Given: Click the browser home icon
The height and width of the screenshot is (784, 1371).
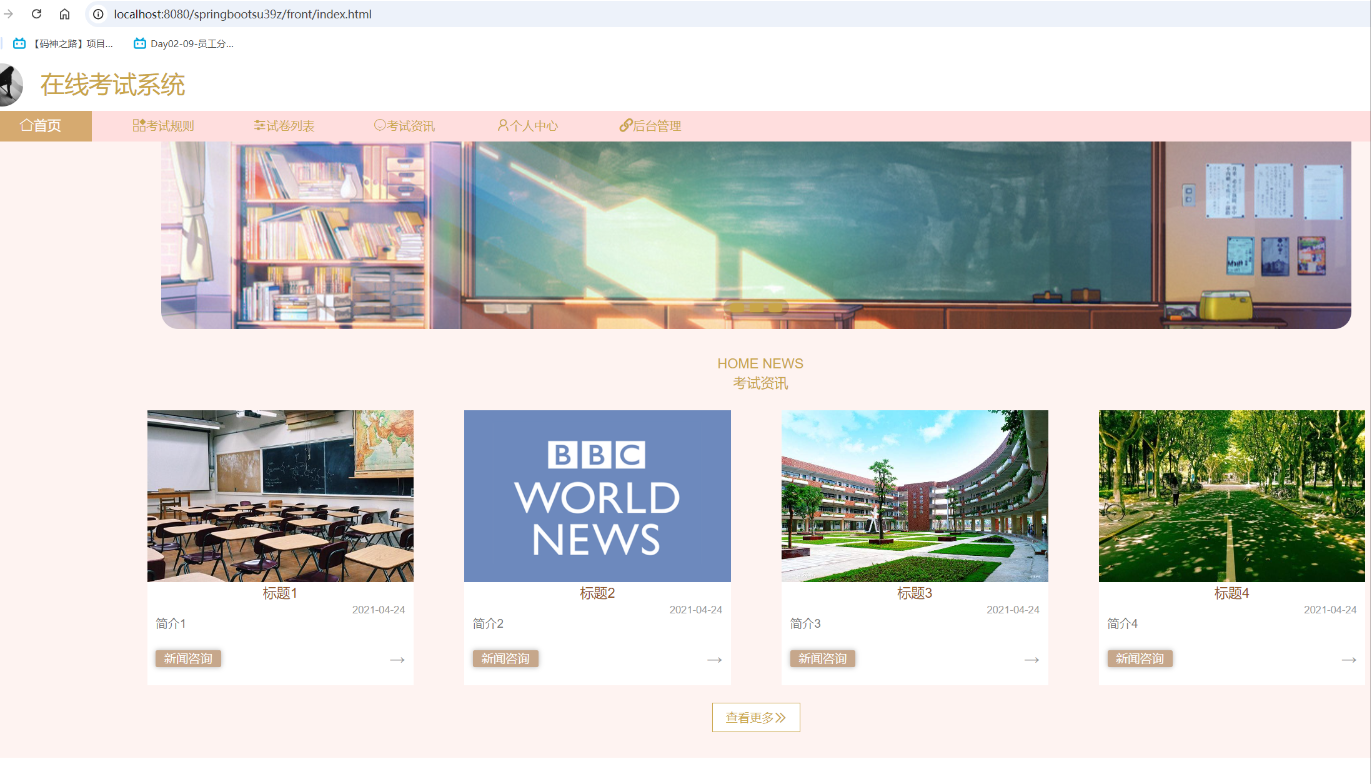Looking at the screenshot, I should click(x=65, y=14).
